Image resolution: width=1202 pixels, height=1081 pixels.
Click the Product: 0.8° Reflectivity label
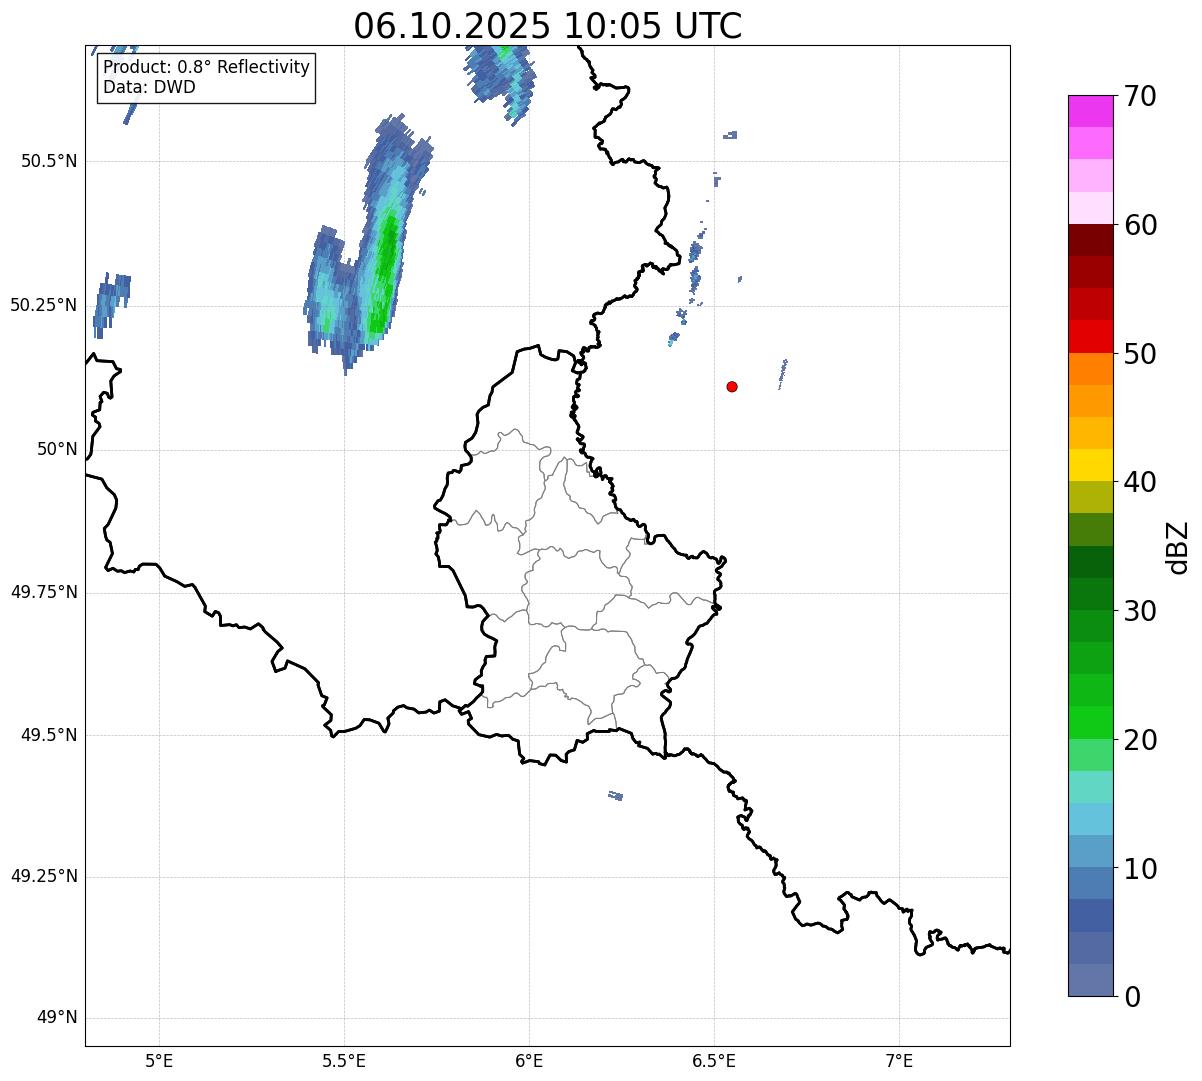coord(207,67)
